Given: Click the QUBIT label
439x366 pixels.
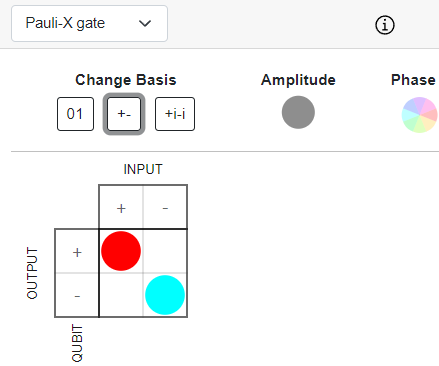Looking at the screenshot, I should [77, 343].
